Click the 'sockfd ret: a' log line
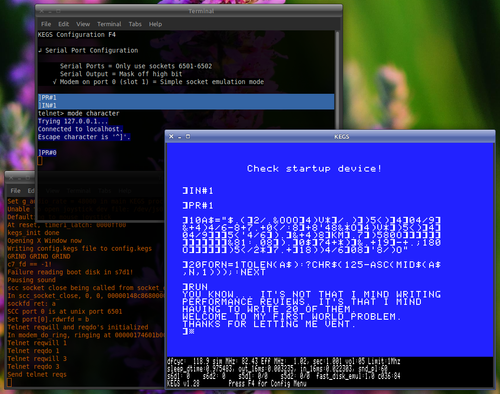The height and width of the screenshot is (394, 500). coord(31,303)
